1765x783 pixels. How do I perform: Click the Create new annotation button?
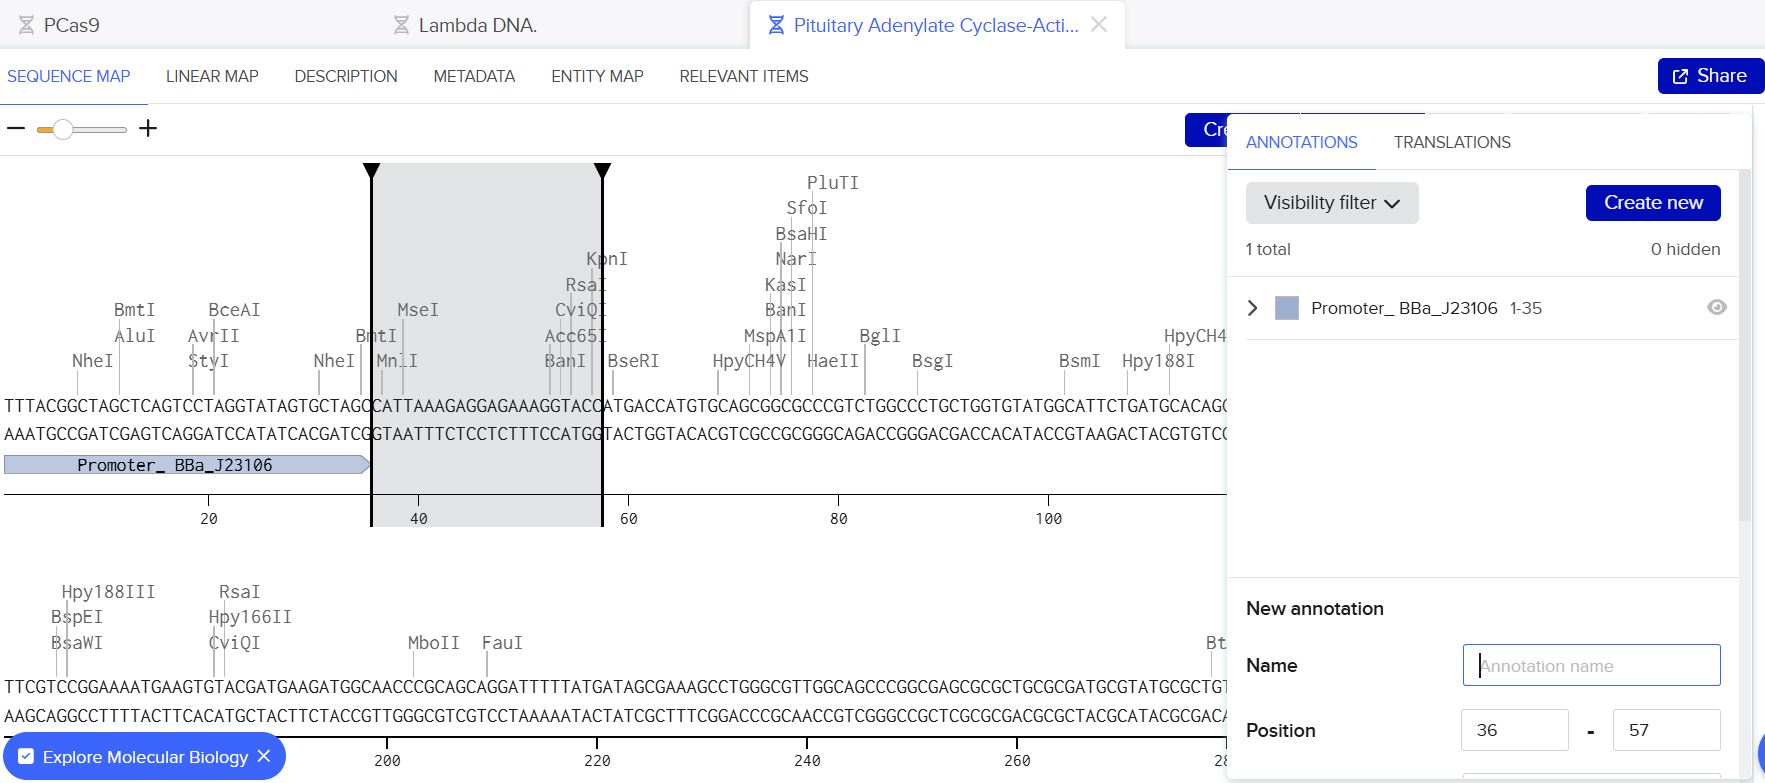click(x=1652, y=203)
